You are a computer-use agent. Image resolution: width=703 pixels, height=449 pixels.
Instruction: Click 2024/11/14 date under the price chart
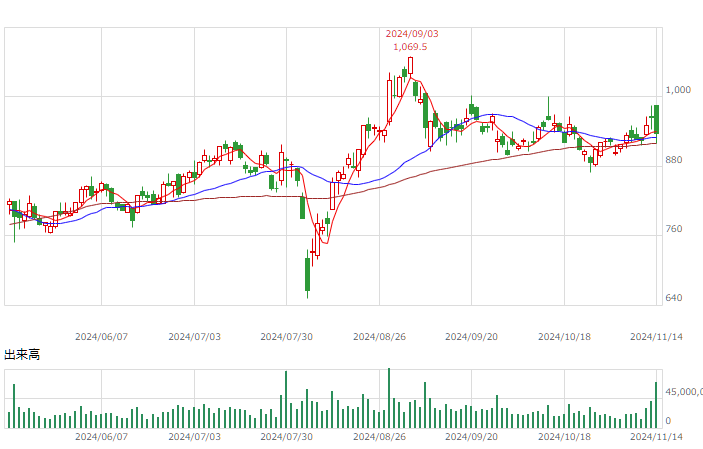pos(656,337)
